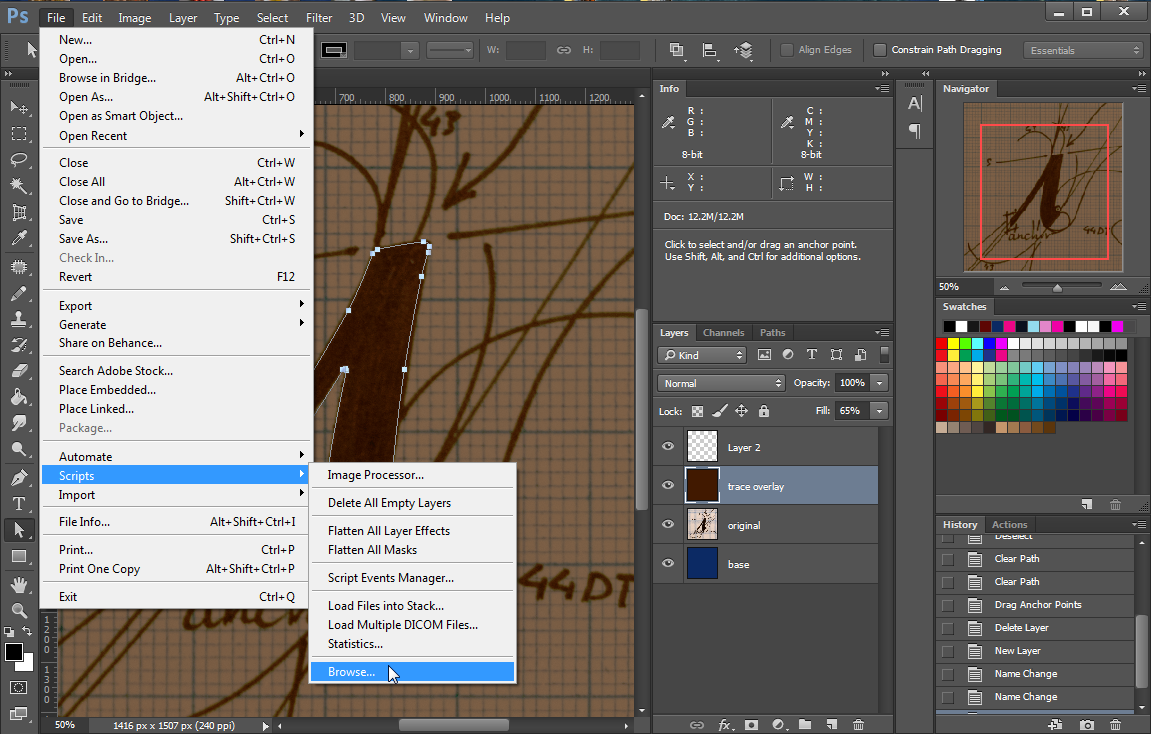Select the Rectangular Marquee tool
The image size is (1151, 734).
coord(19,134)
